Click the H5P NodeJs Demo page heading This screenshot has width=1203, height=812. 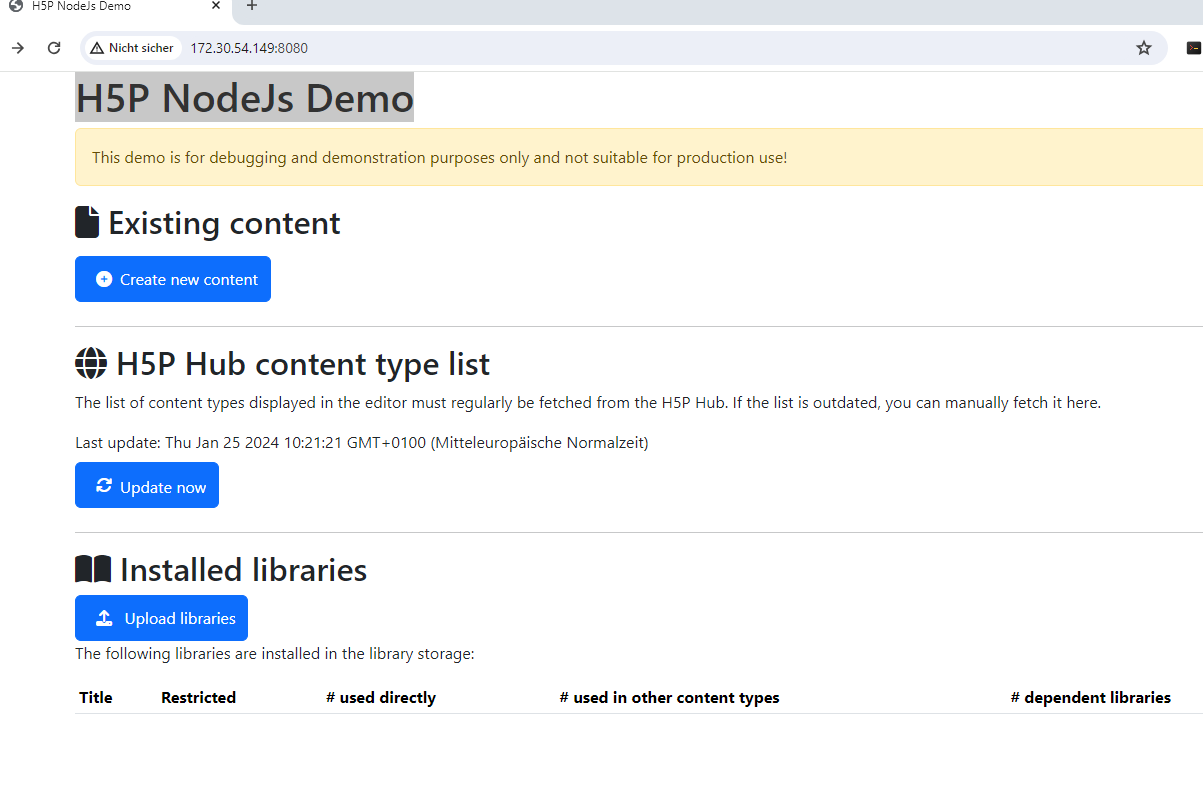[244, 98]
